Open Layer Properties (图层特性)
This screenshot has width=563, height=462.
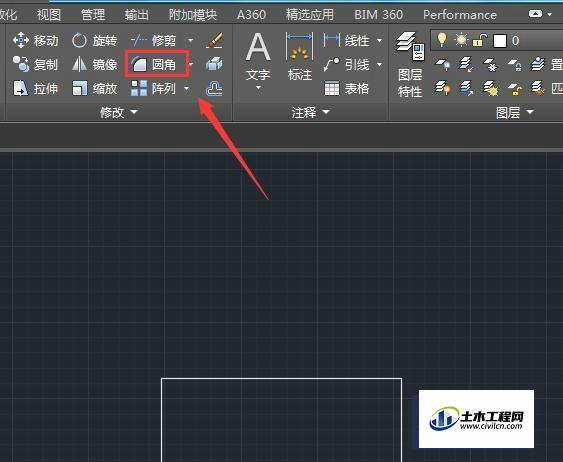pyautogui.click(x=410, y=65)
